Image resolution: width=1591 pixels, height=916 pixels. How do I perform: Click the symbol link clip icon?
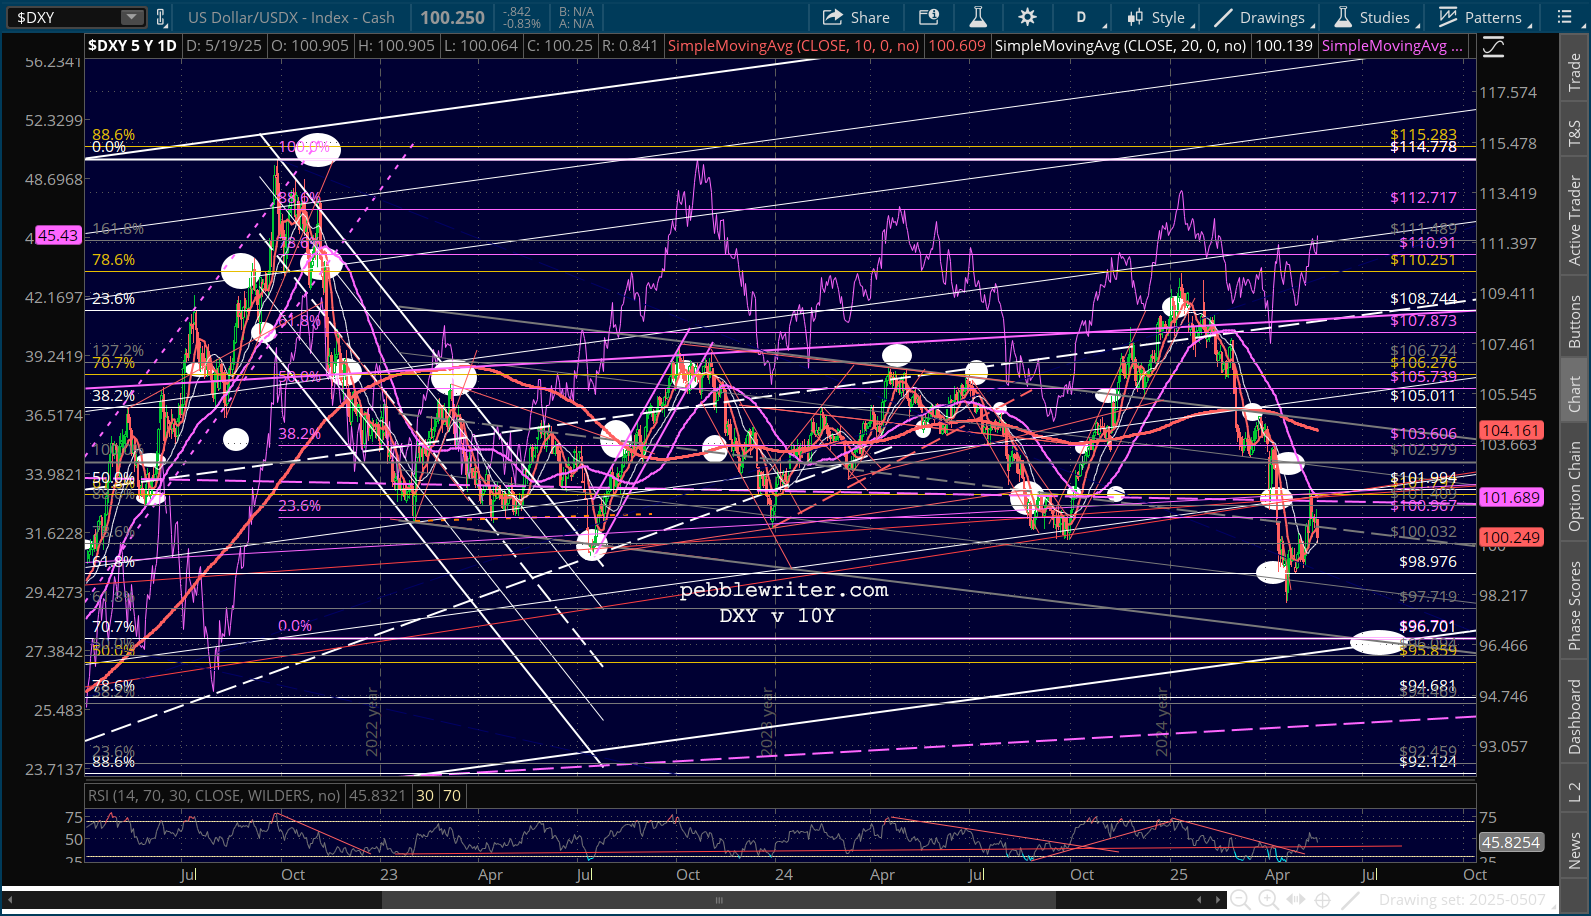coord(161,17)
